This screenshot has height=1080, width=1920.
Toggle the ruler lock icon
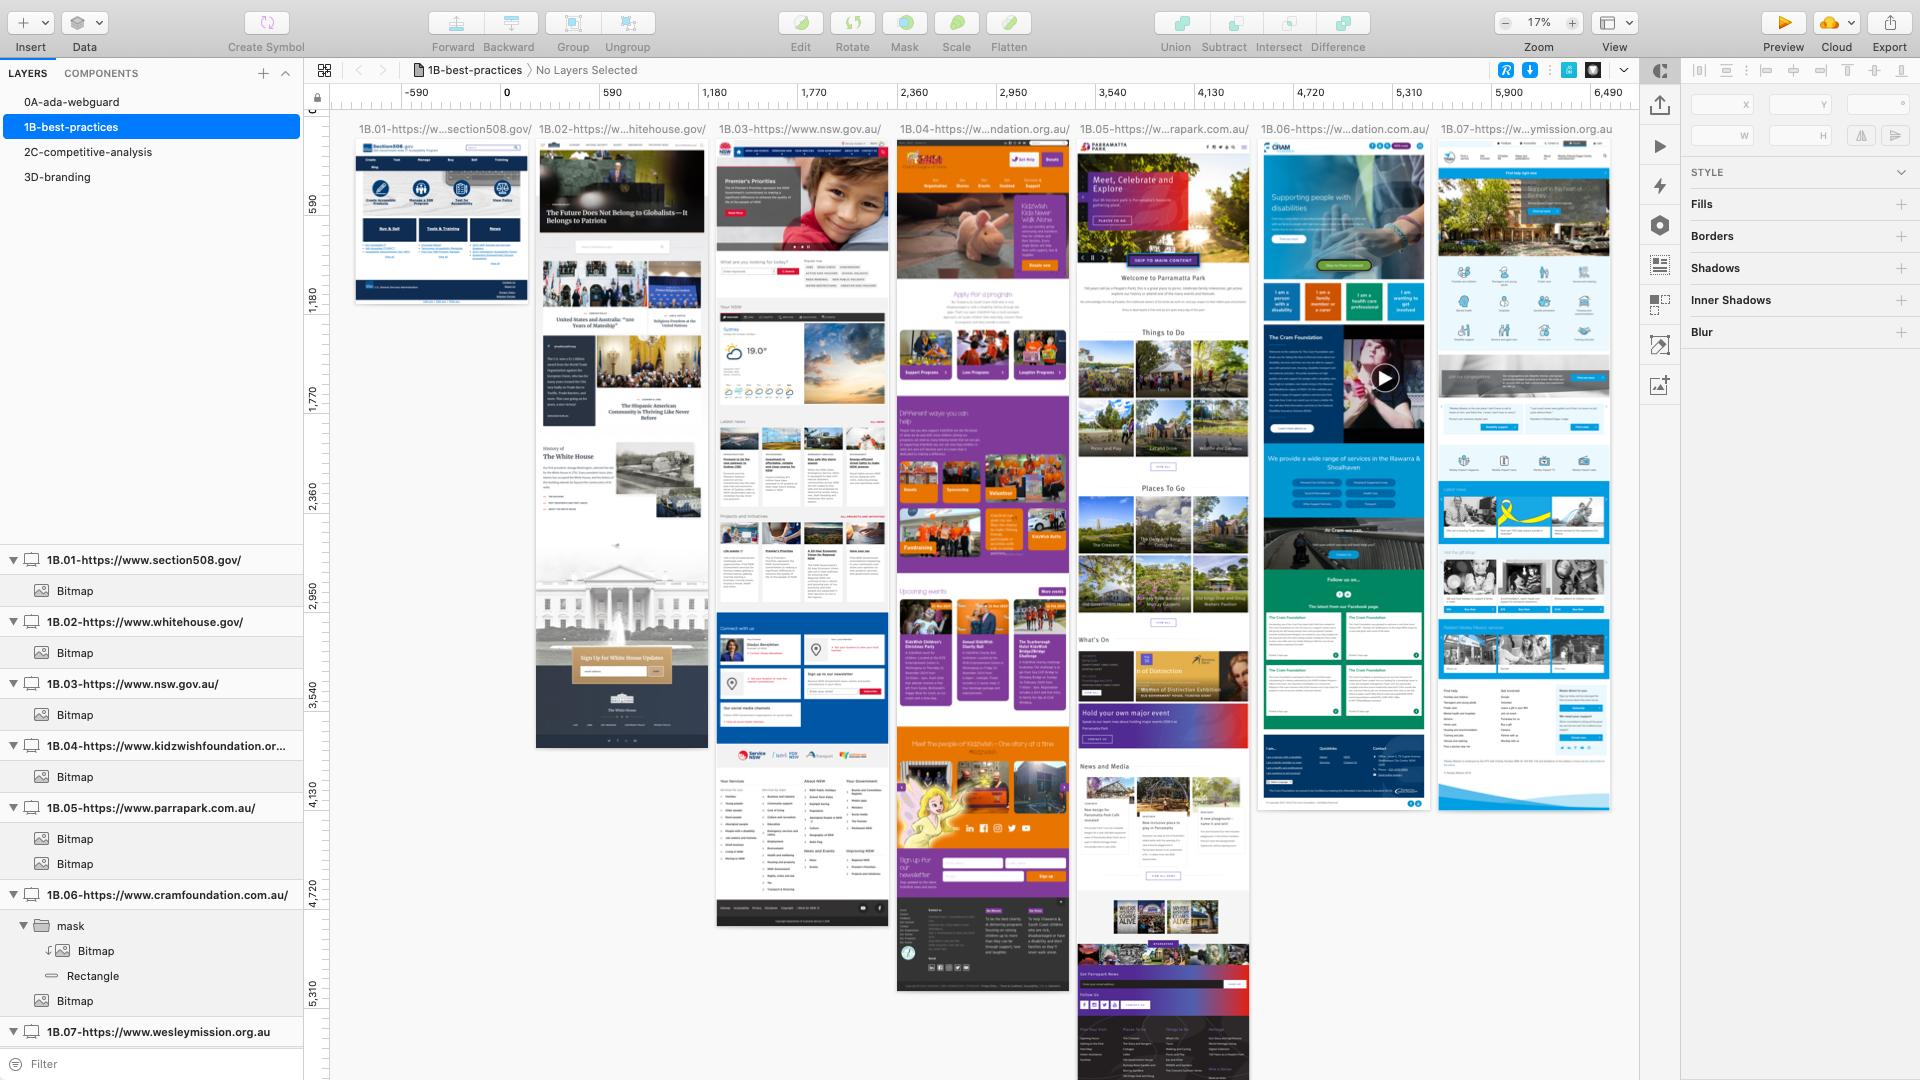(x=317, y=98)
